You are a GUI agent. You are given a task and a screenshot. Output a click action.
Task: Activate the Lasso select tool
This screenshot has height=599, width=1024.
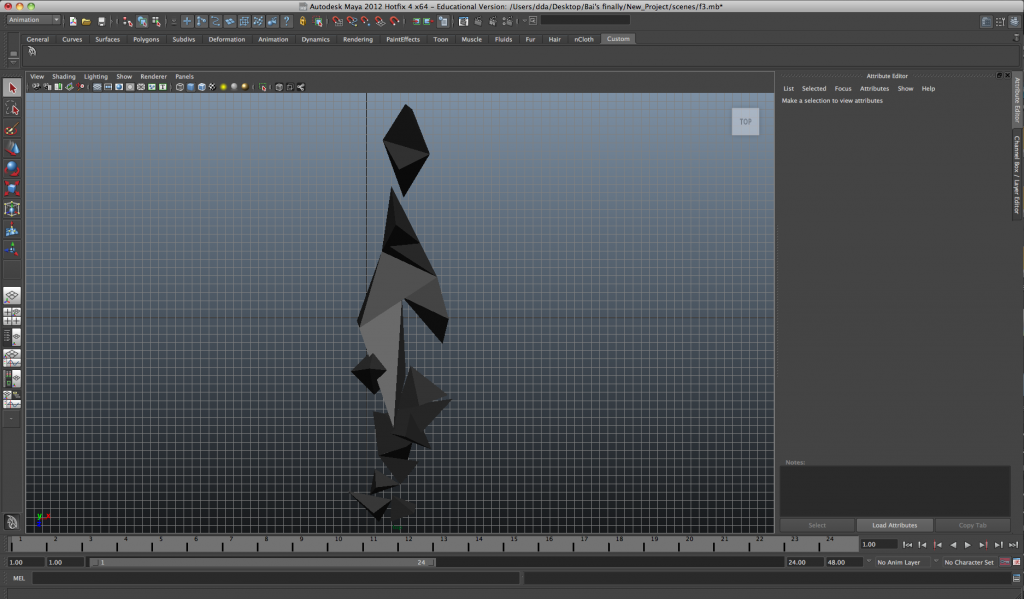point(12,109)
